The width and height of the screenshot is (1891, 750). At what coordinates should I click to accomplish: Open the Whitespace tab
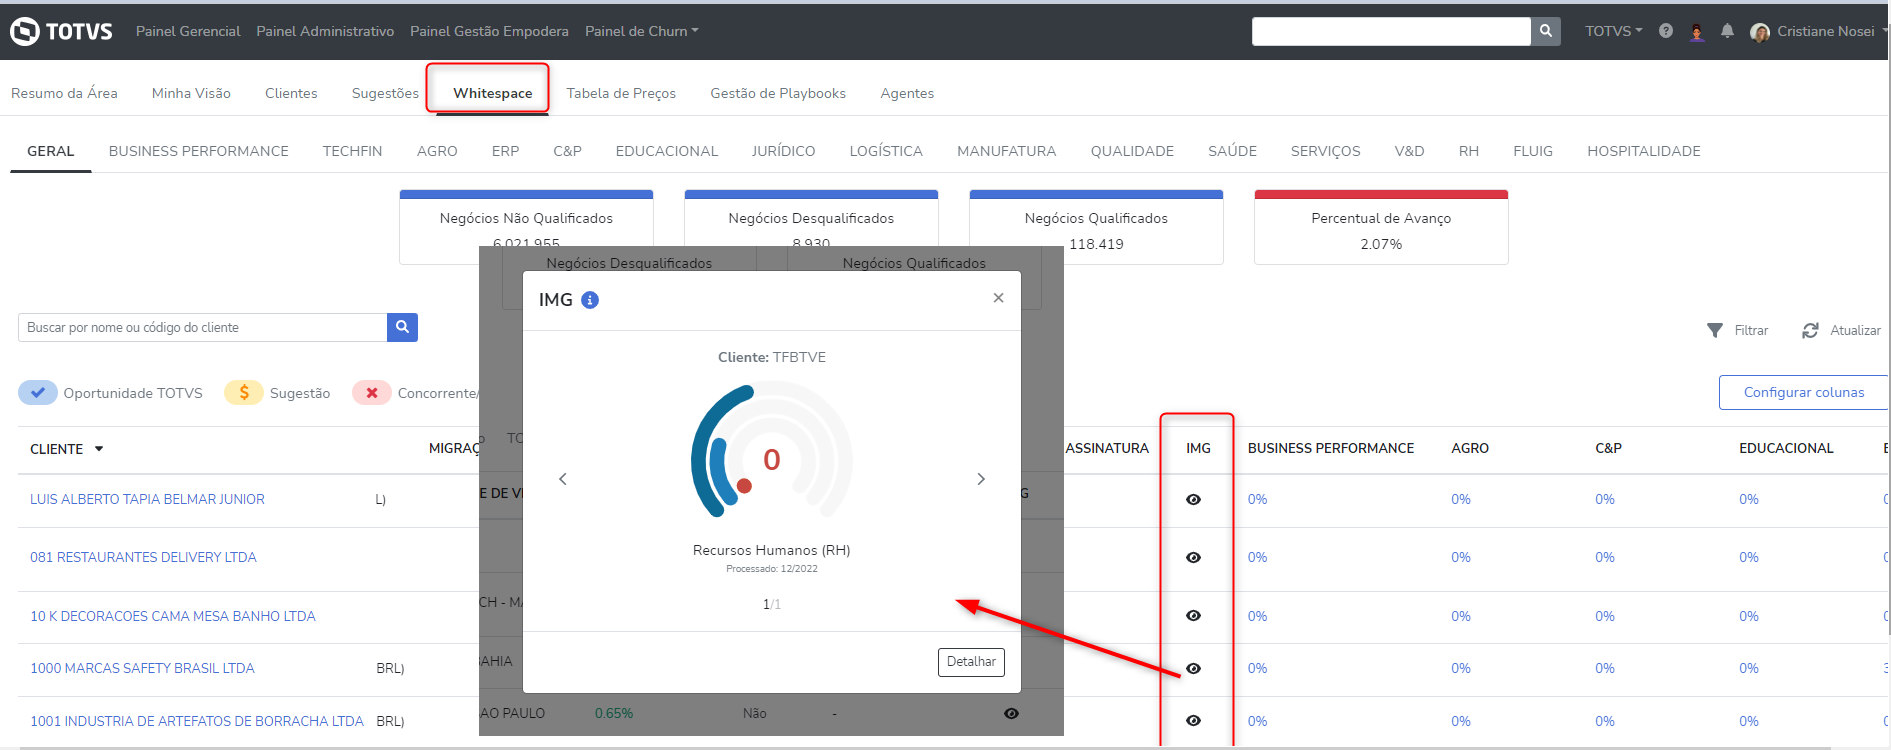pyautogui.click(x=492, y=93)
